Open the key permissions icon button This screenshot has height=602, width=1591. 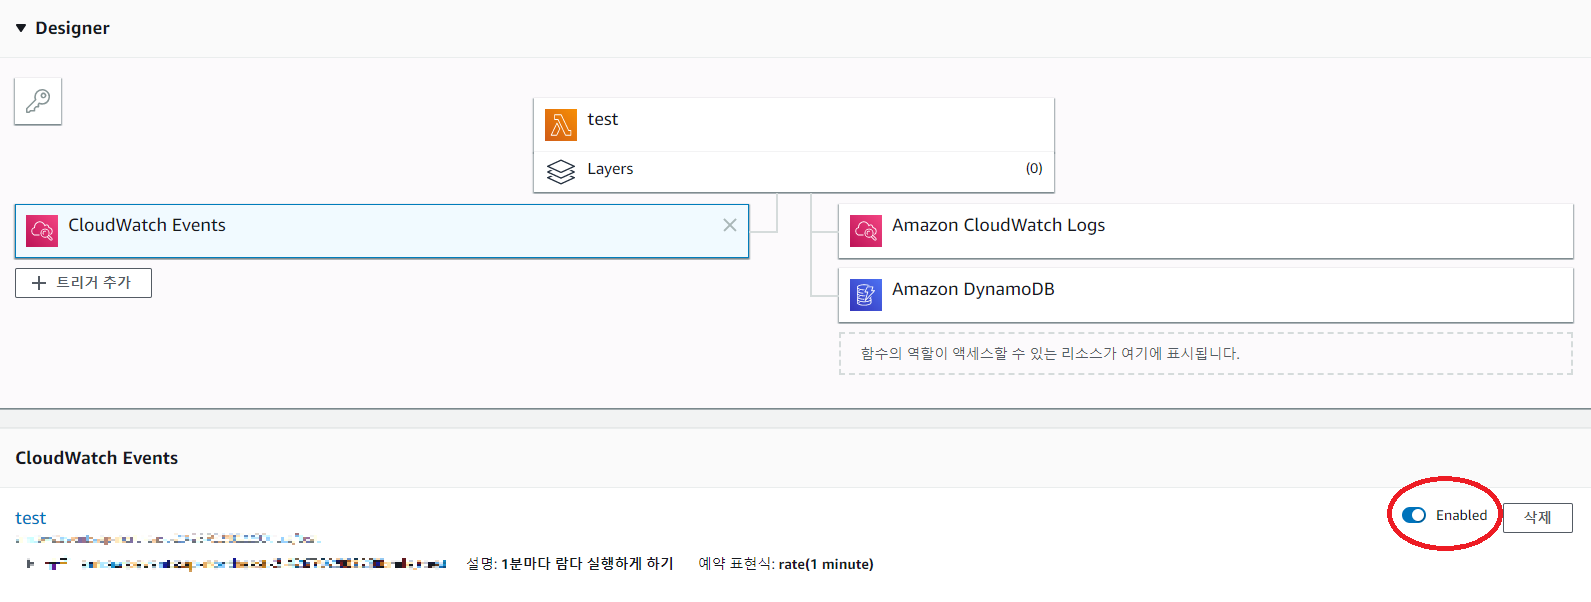tap(38, 101)
